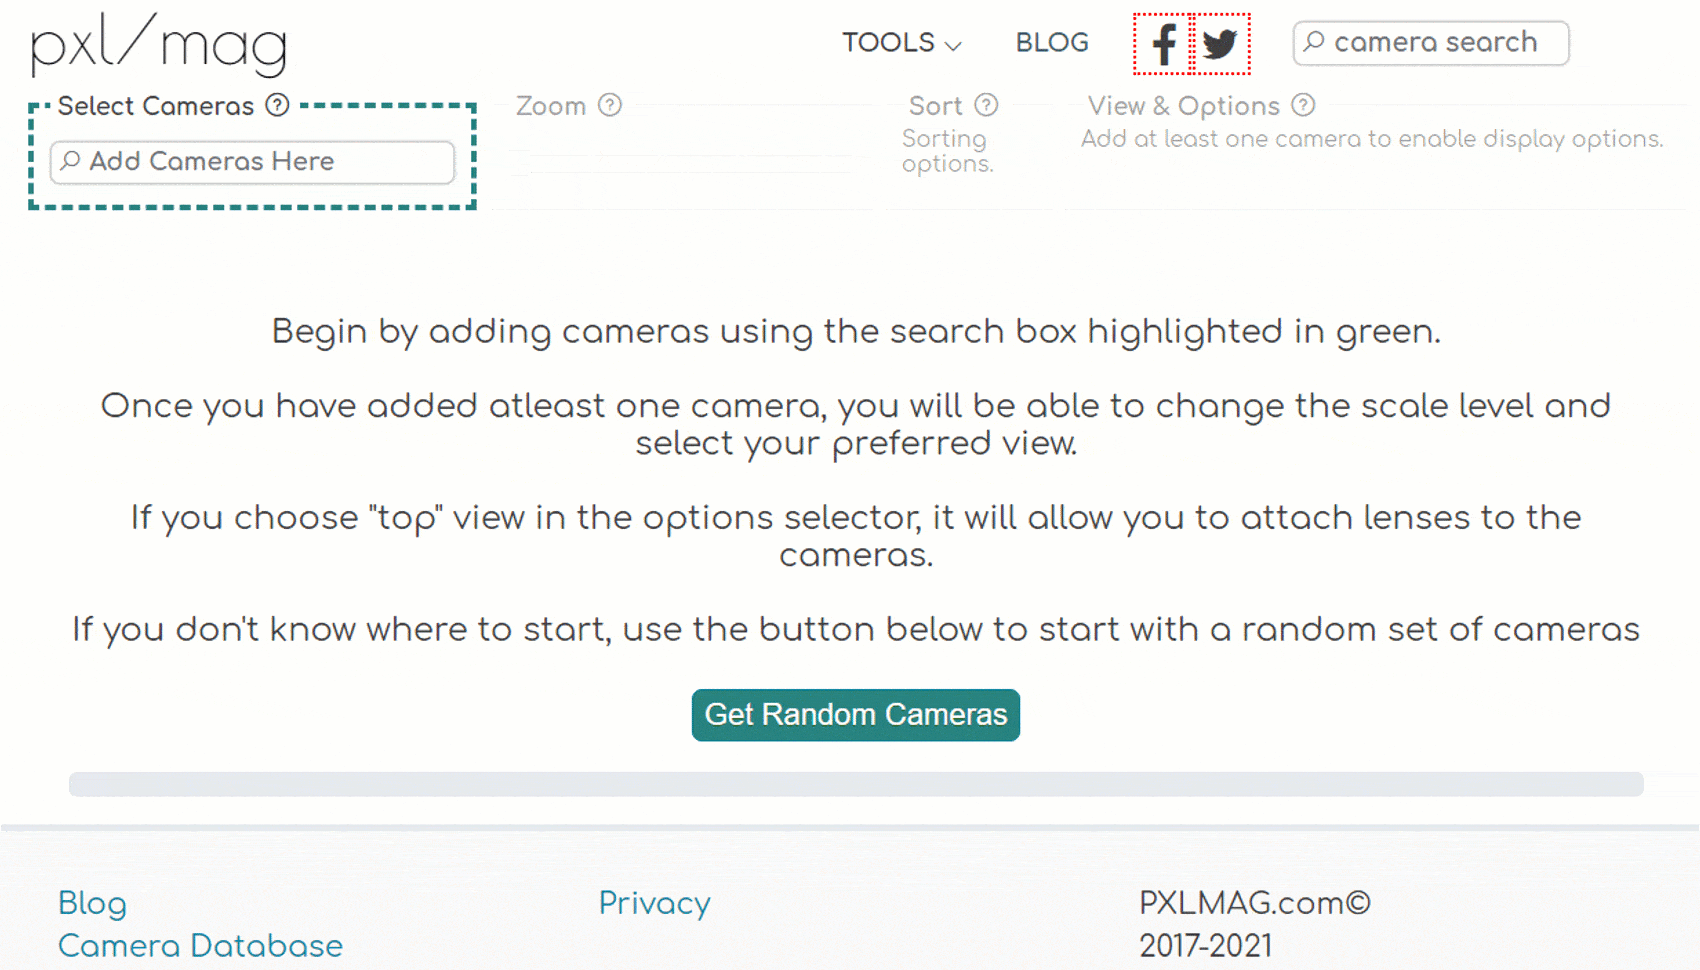
Task: Open the Privacy page link
Action: coord(654,903)
